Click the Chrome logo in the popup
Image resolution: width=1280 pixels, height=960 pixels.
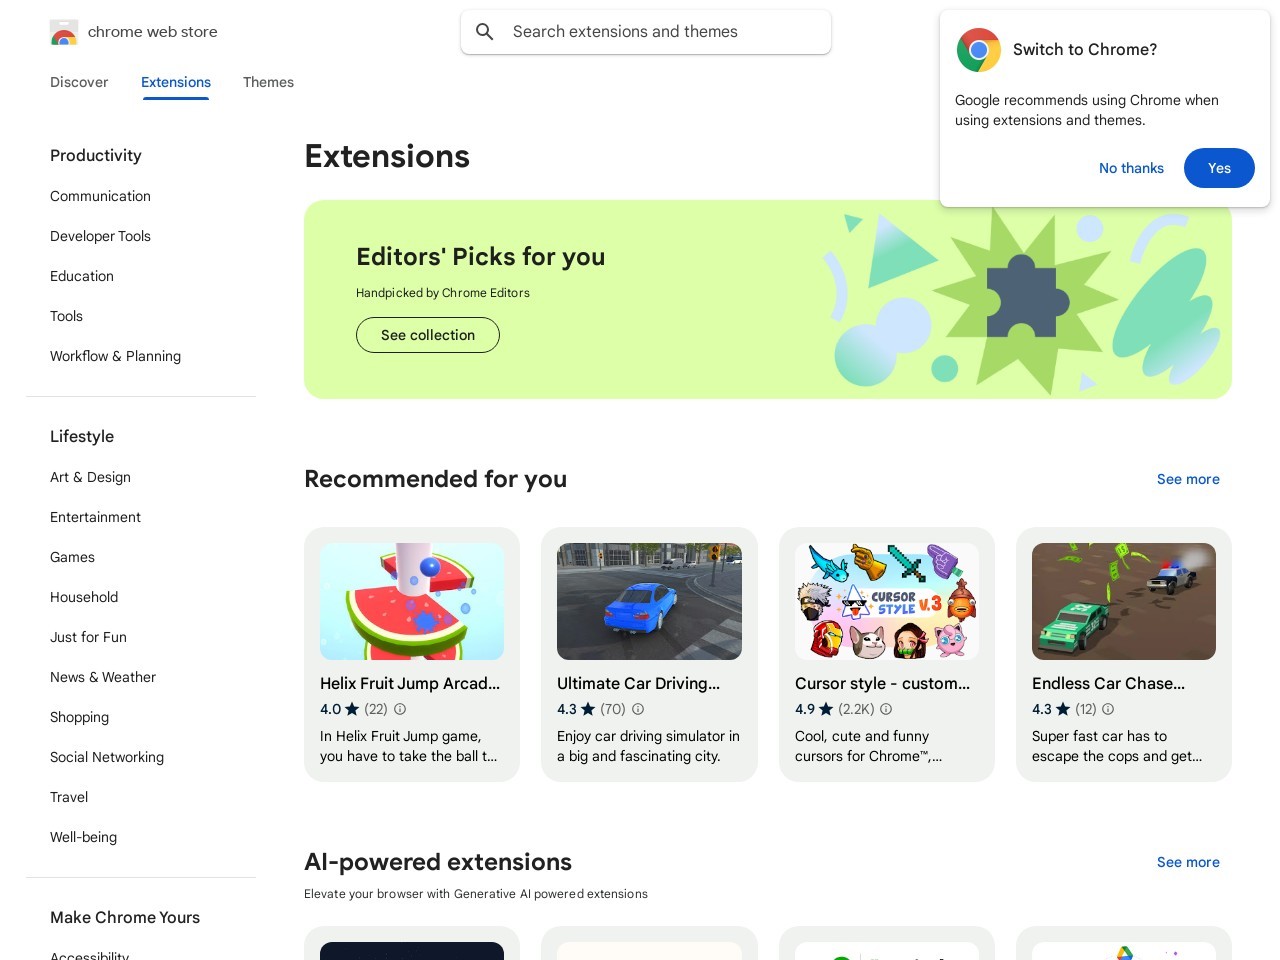[x=978, y=50]
